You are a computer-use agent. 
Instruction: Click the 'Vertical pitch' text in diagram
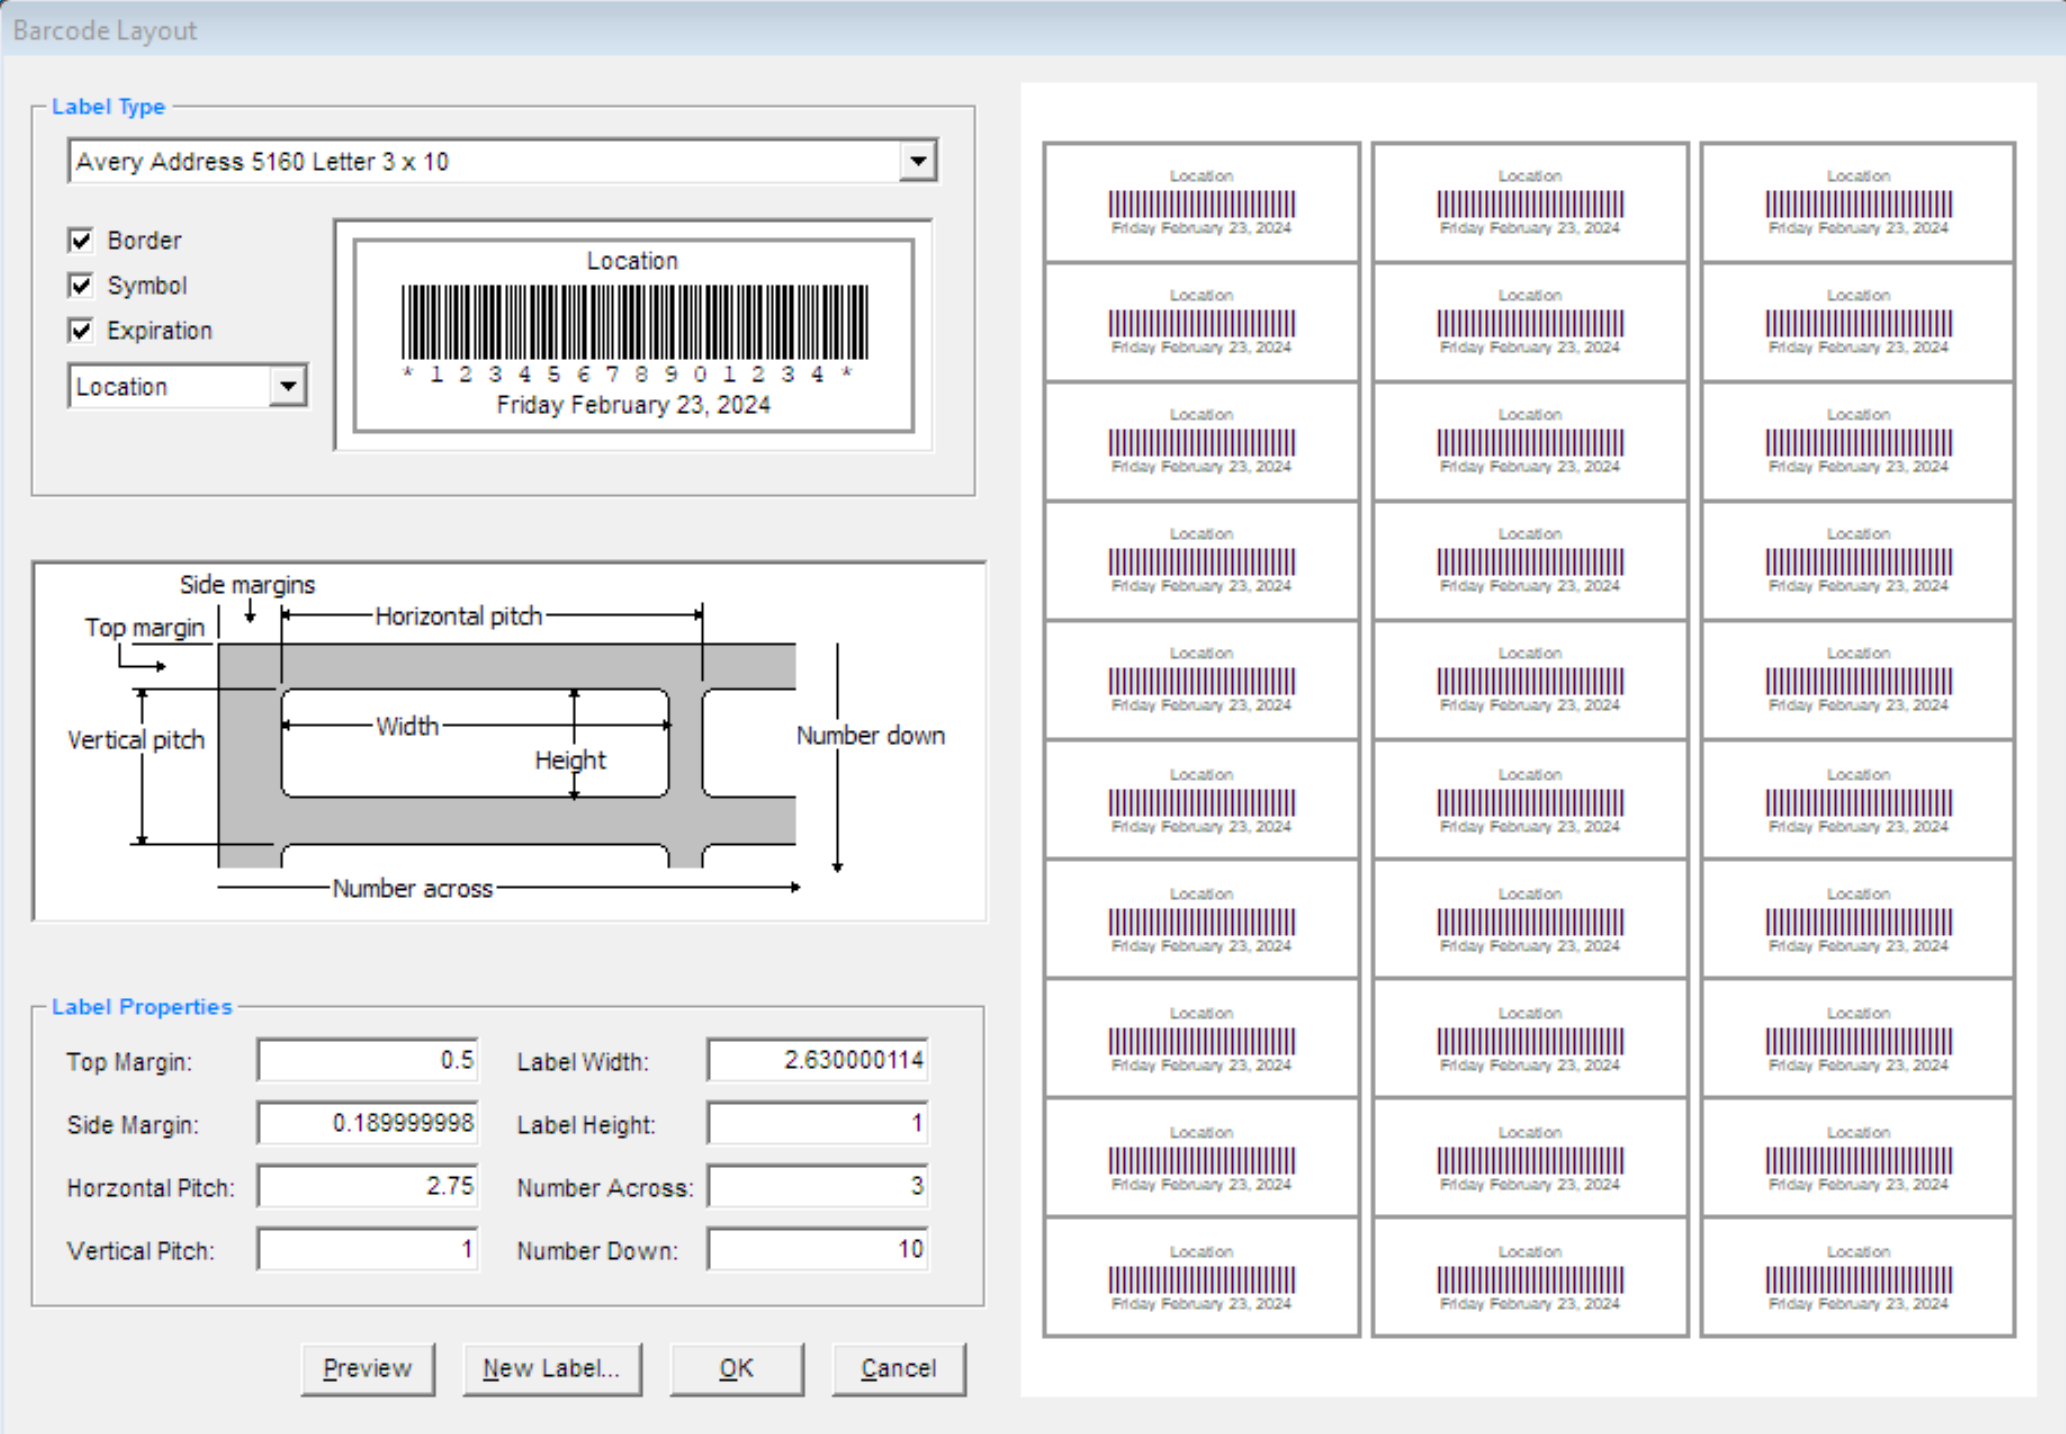tap(136, 740)
